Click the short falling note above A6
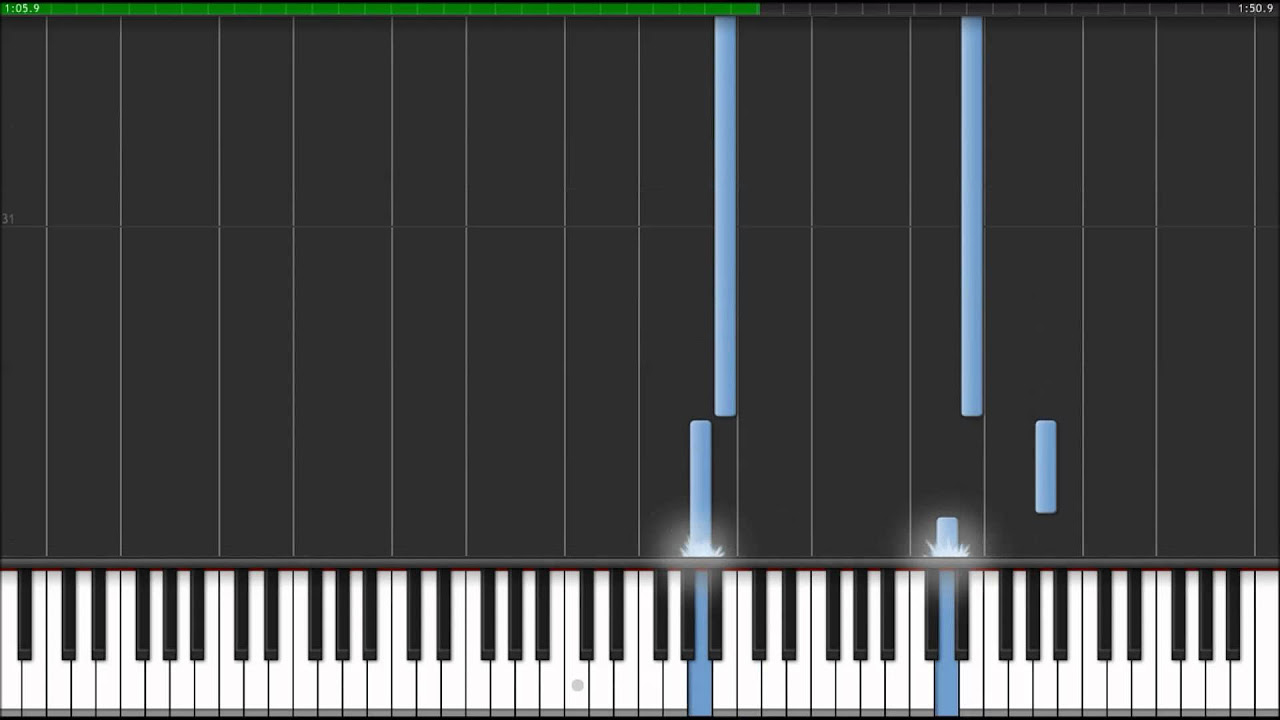The width and height of the screenshot is (1280, 720). (x=1046, y=467)
